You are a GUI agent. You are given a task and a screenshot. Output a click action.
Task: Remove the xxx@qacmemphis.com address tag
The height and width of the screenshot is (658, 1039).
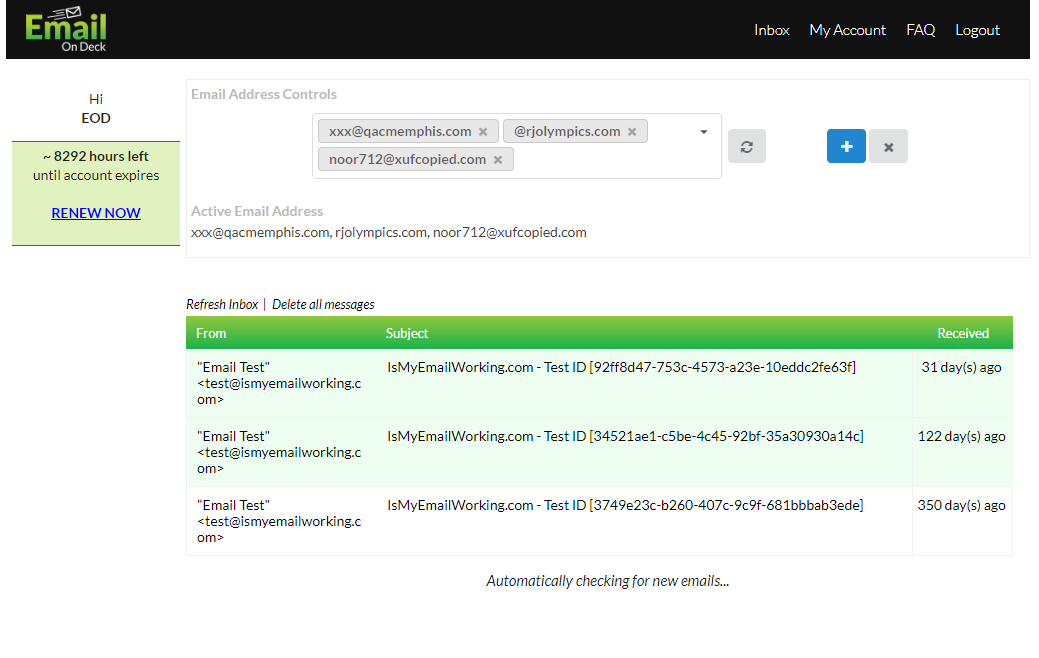(x=483, y=132)
